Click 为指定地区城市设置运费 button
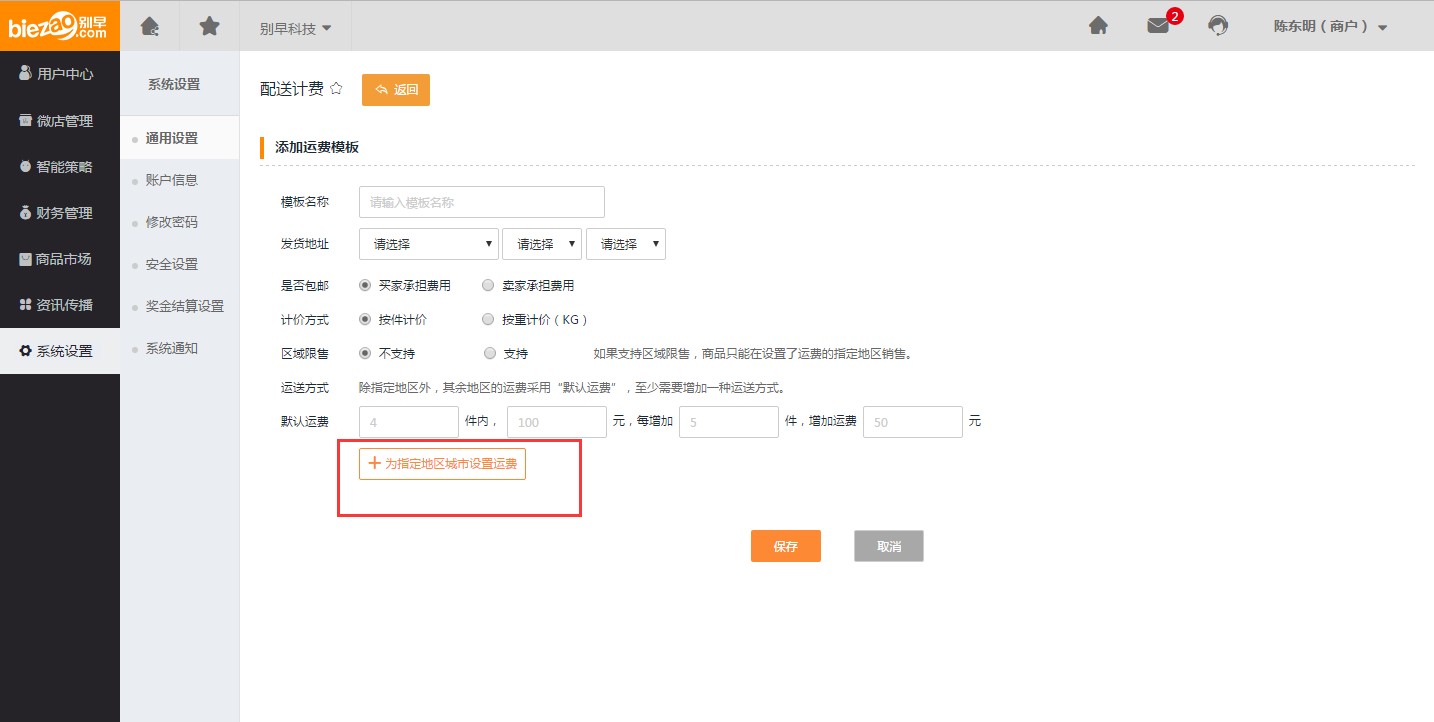This screenshot has width=1434, height=722. 442,464
